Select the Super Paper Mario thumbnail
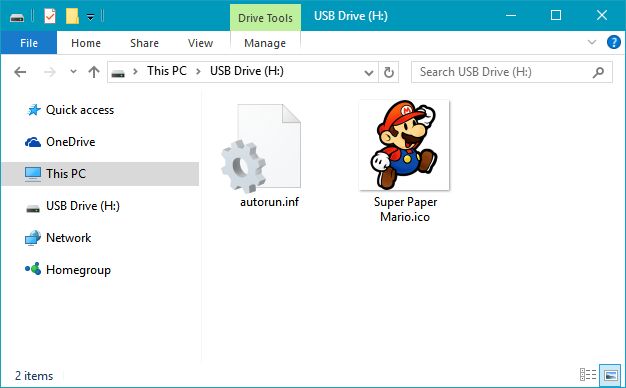The image size is (626, 388). coord(404,145)
